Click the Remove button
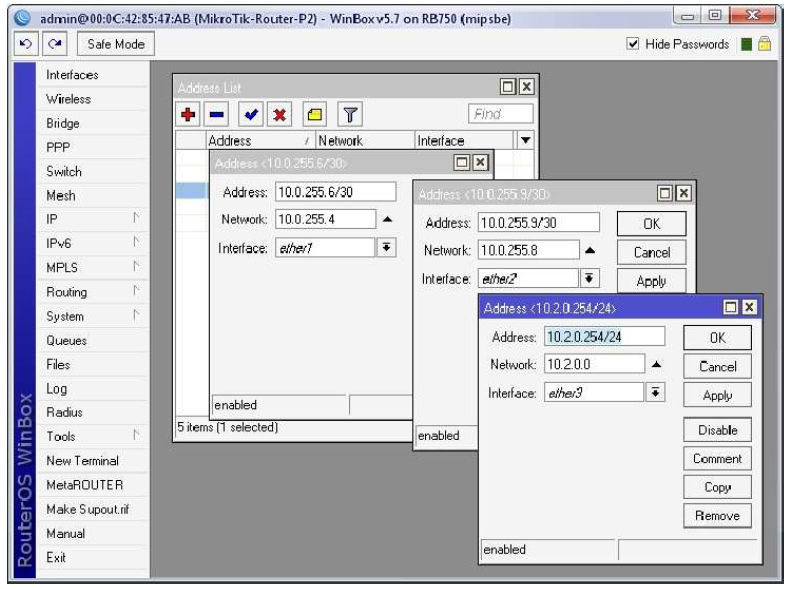Screen dimensions: 791x589 [x=717, y=515]
